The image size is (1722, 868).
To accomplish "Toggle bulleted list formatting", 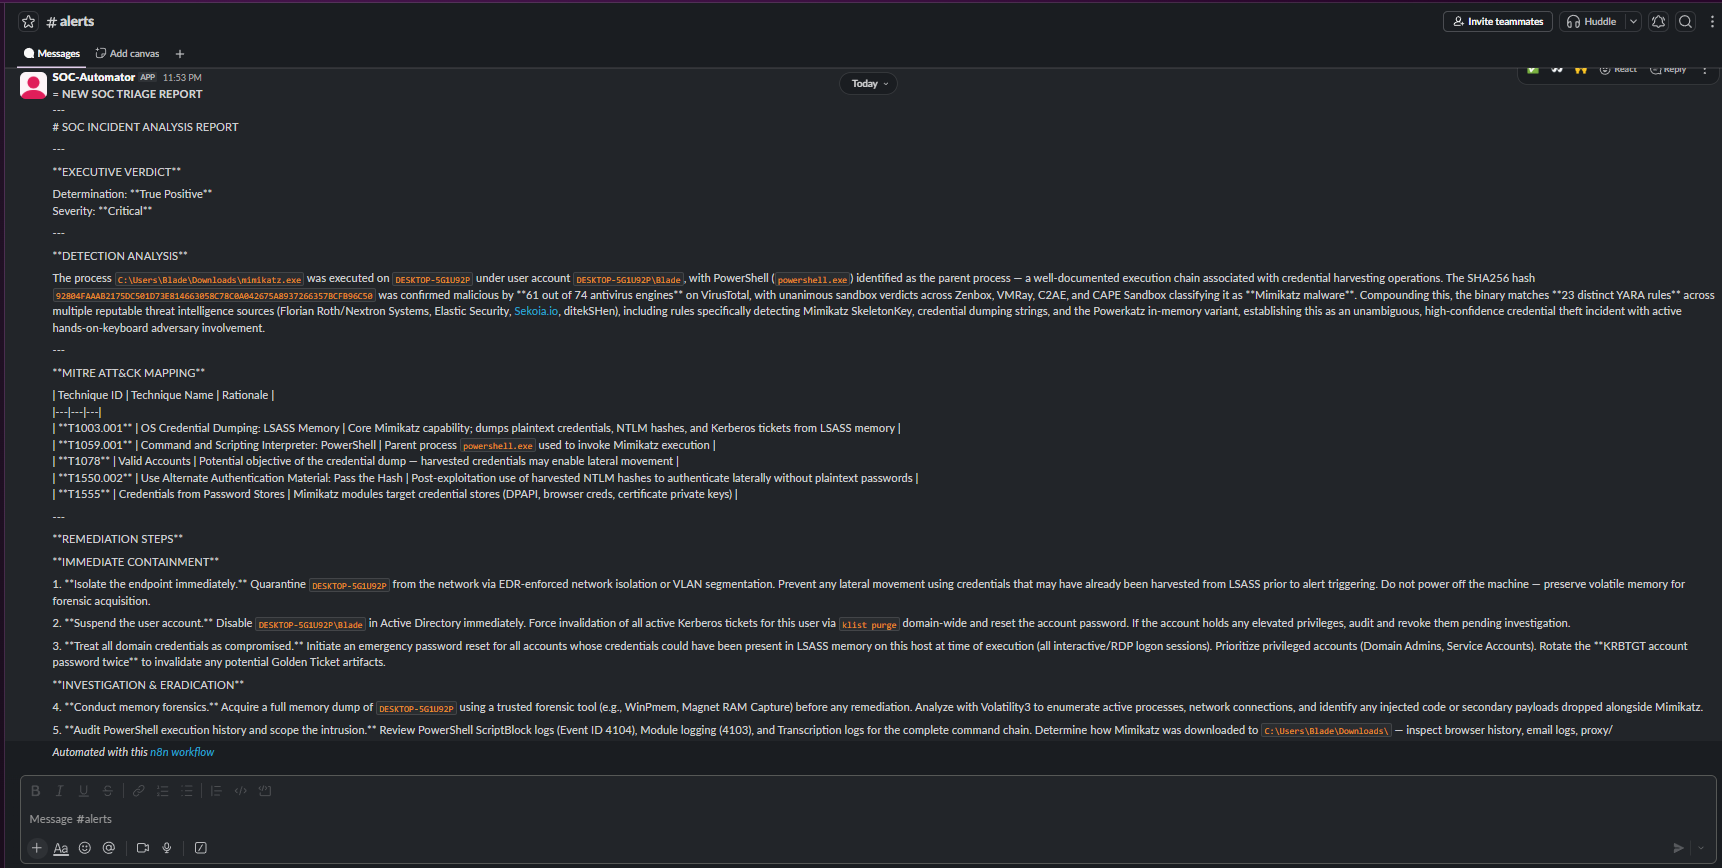I will pyautogui.click(x=186, y=791).
